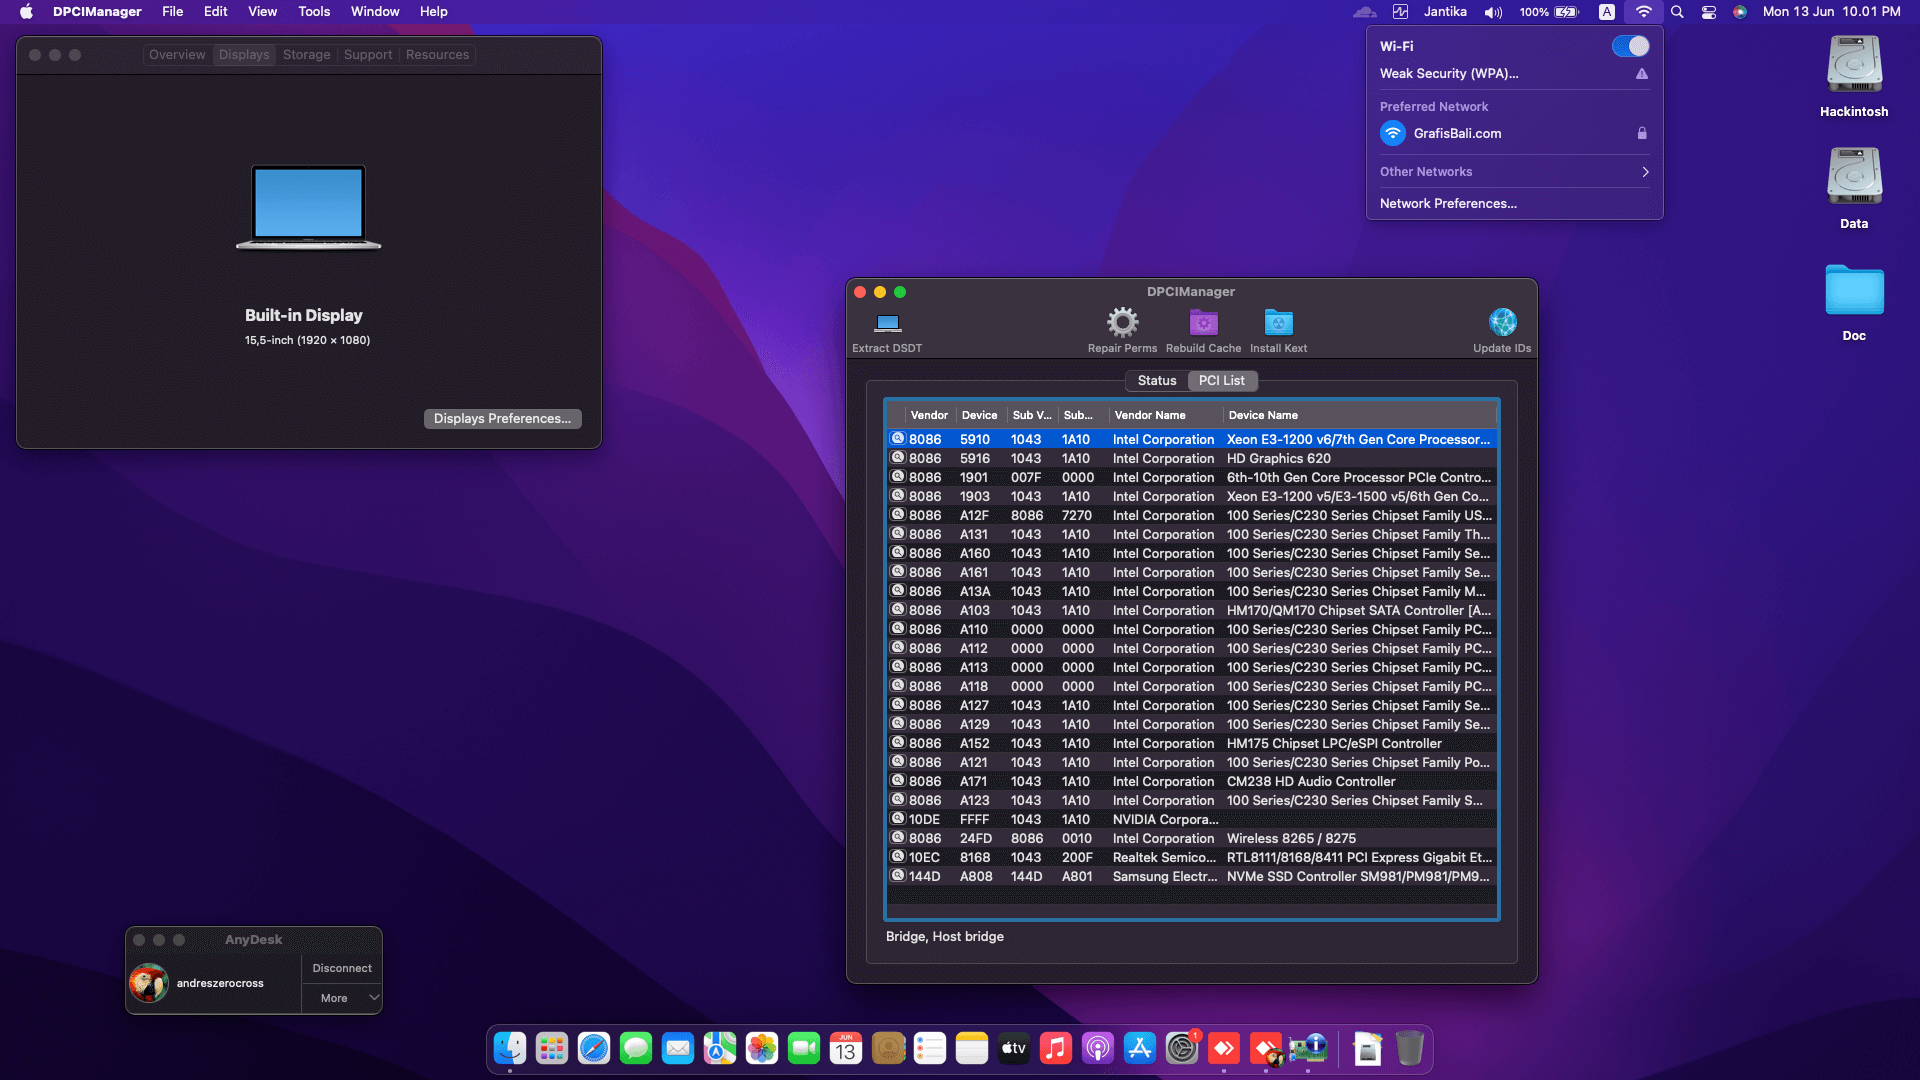Select the HM170/QM170 SATA Controller row
1920x1080 pixels.
click(1192, 611)
